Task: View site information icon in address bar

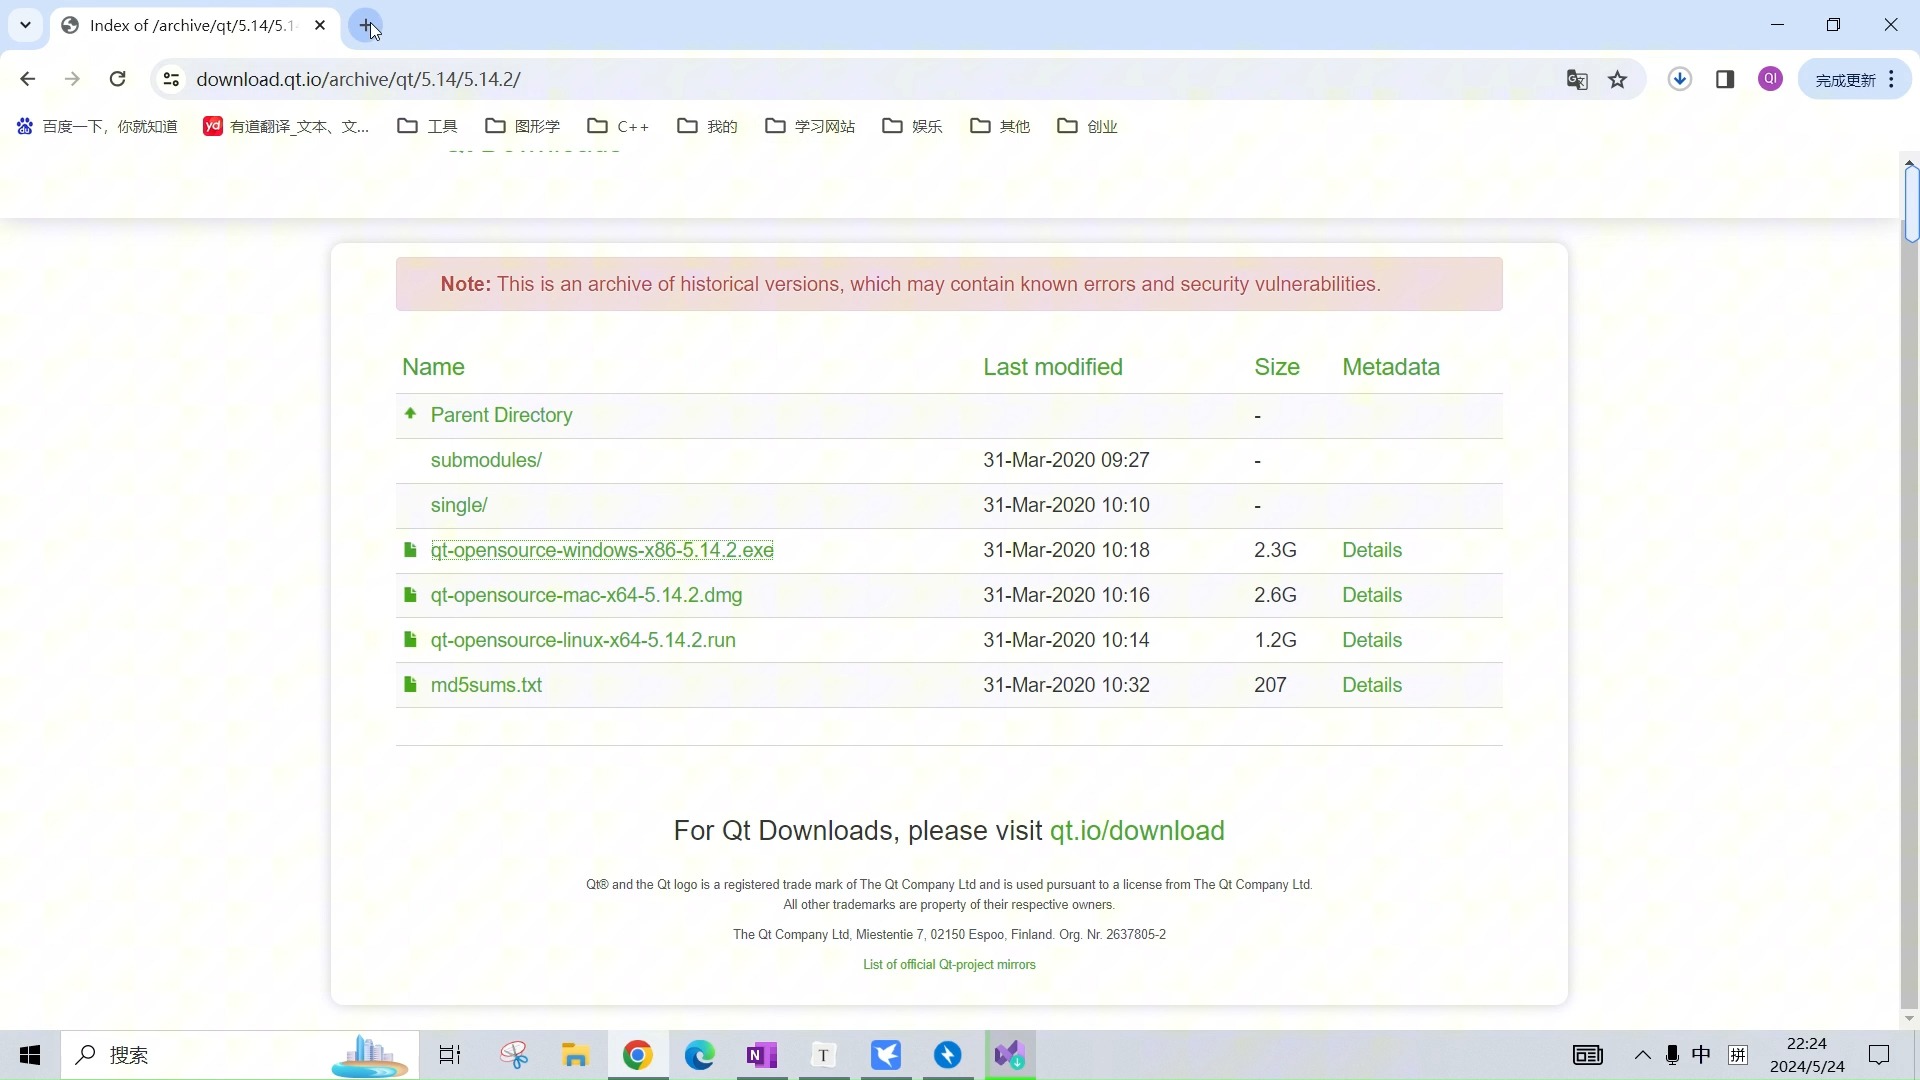Action: (x=171, y=79)
